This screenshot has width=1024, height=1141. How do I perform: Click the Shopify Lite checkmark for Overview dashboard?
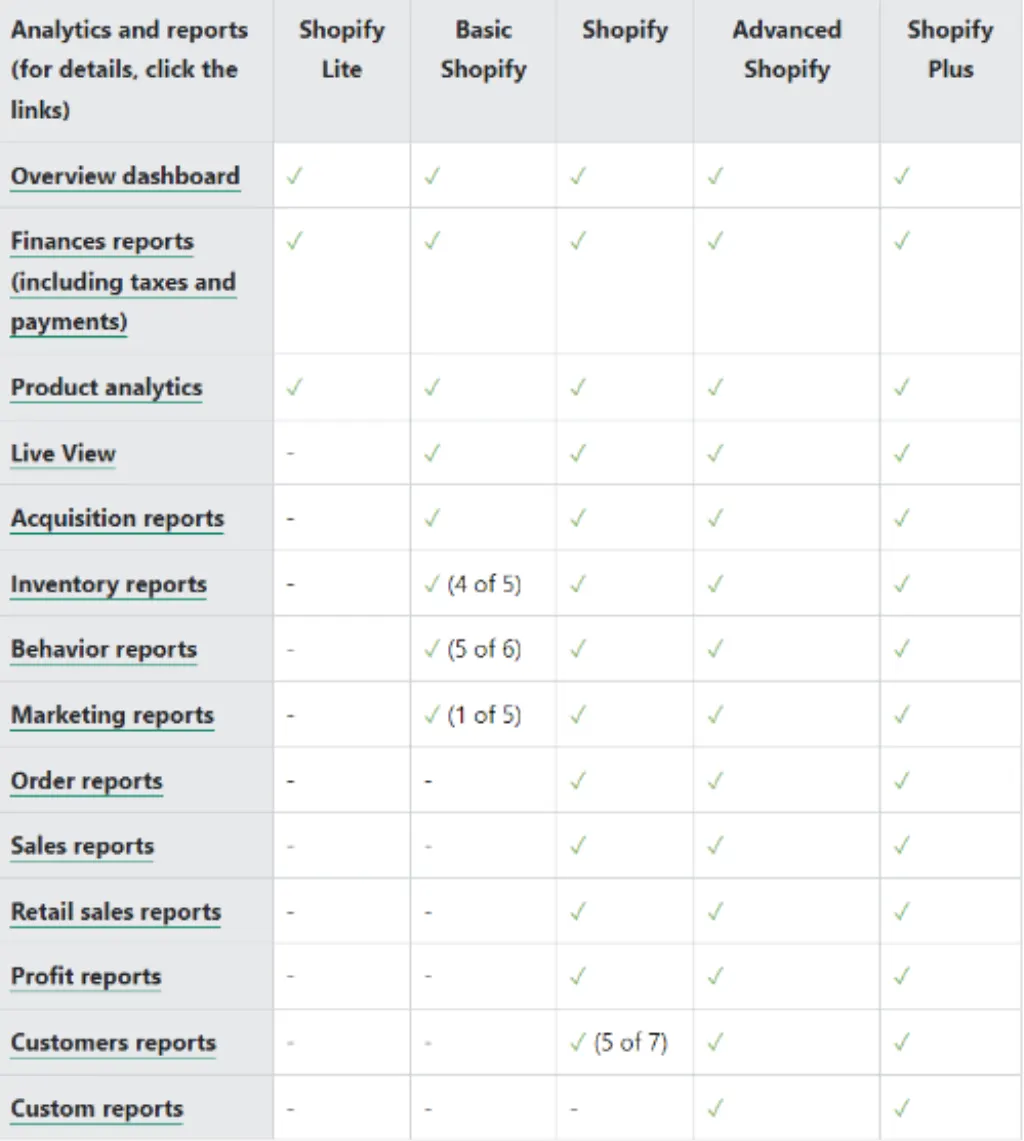(294, 176)
